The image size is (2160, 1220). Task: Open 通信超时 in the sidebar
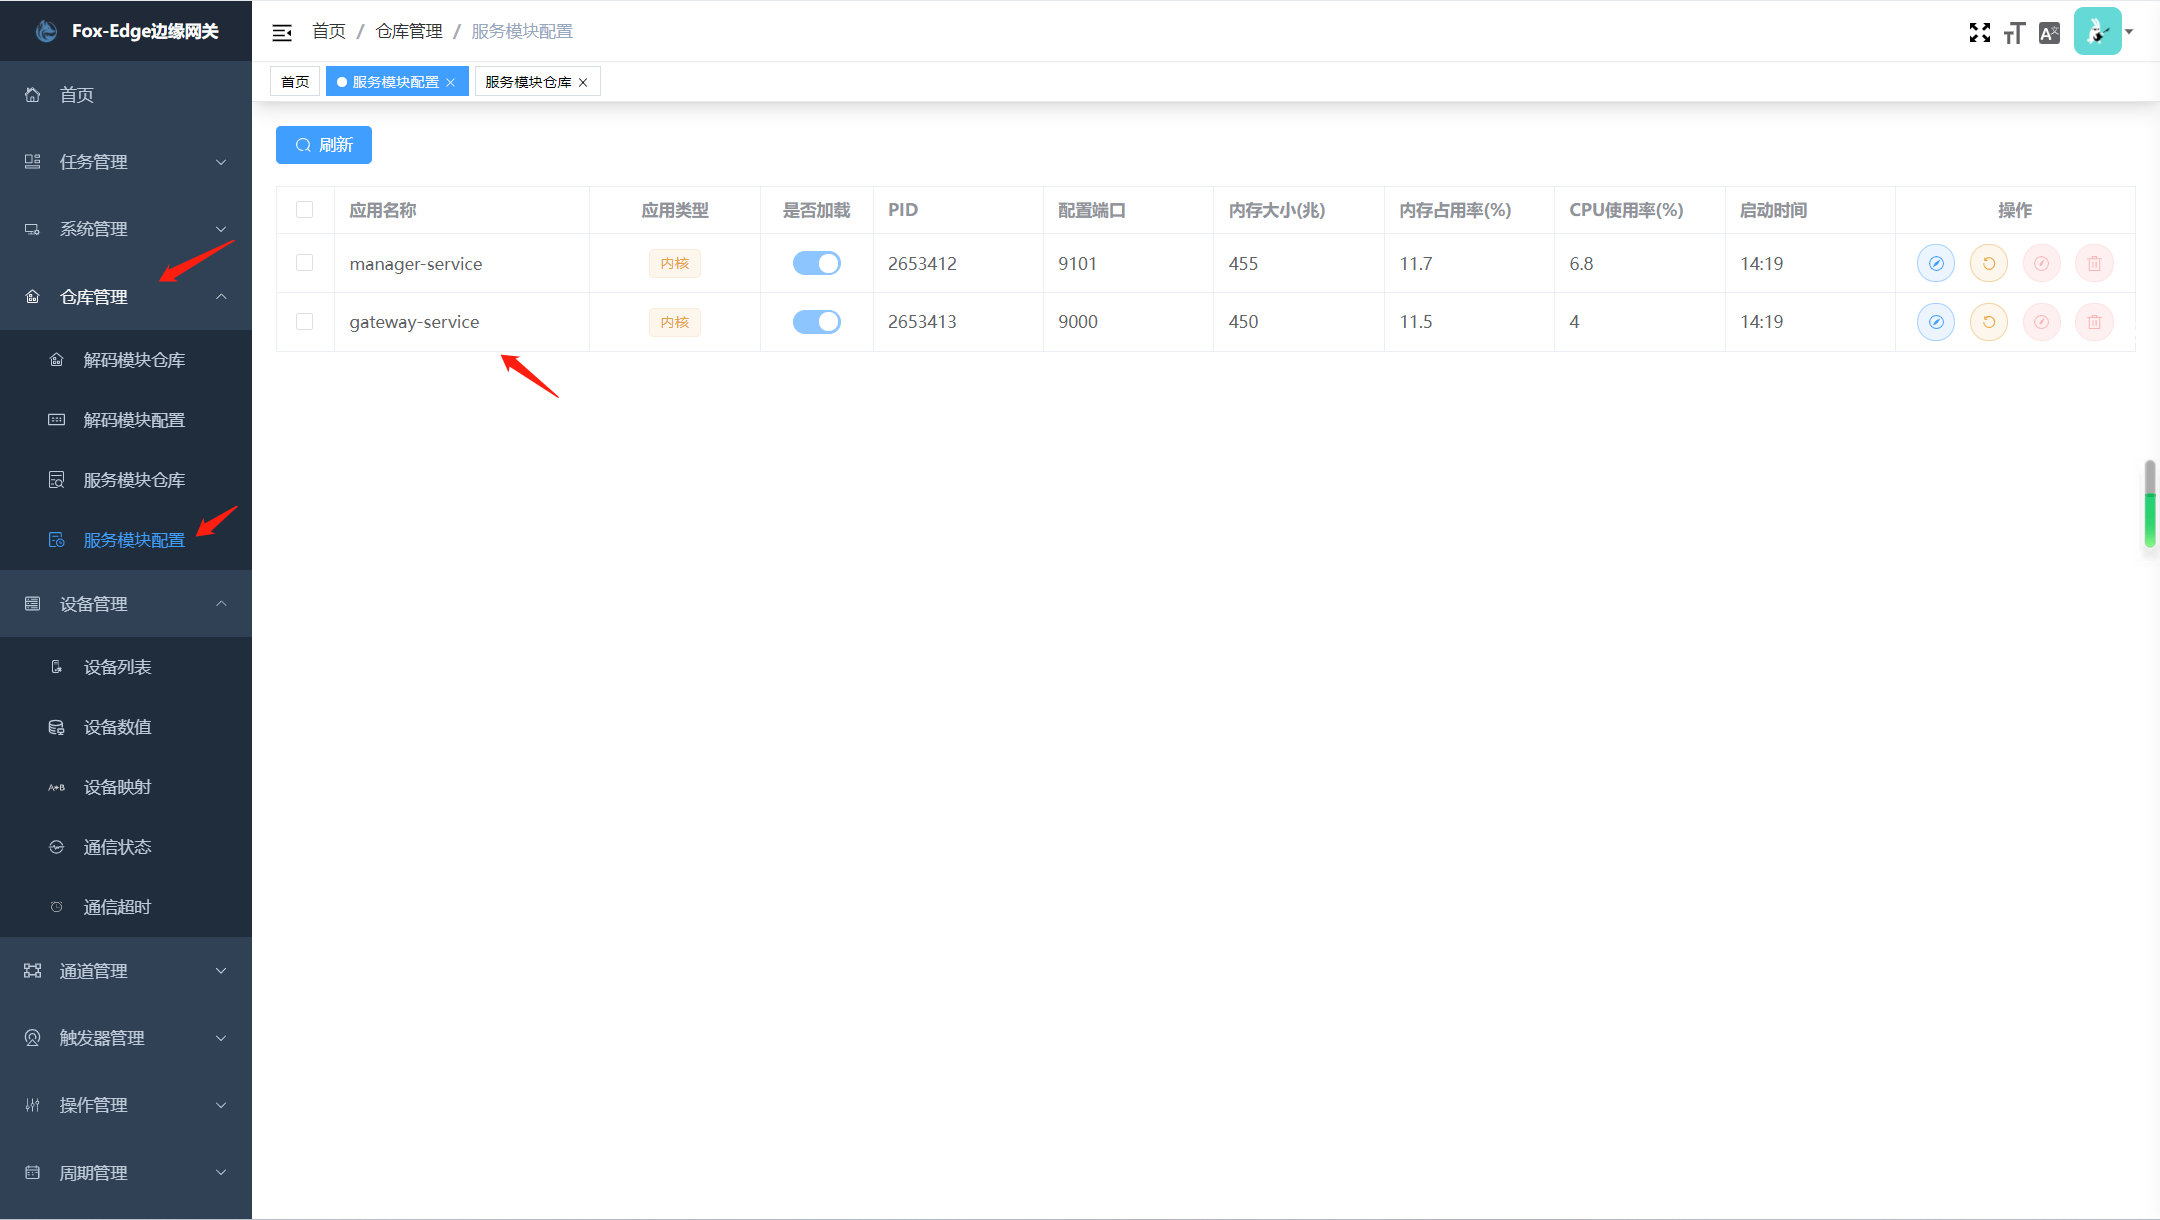click(126, 907)
